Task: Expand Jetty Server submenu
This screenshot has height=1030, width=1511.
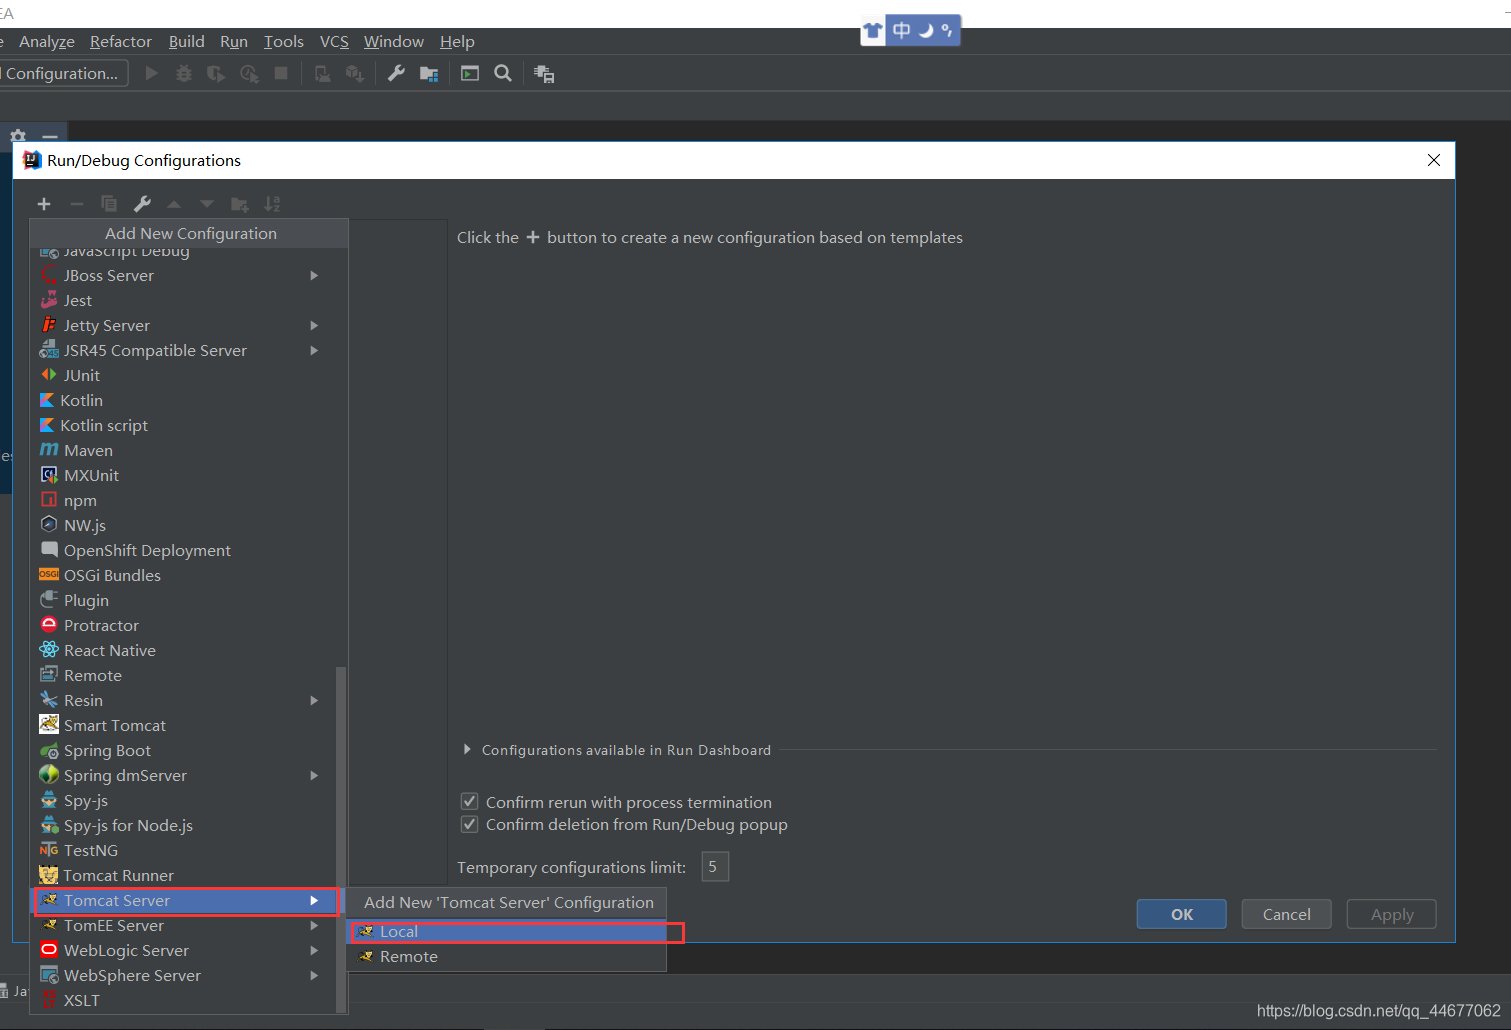Action: tap(314, 325)
